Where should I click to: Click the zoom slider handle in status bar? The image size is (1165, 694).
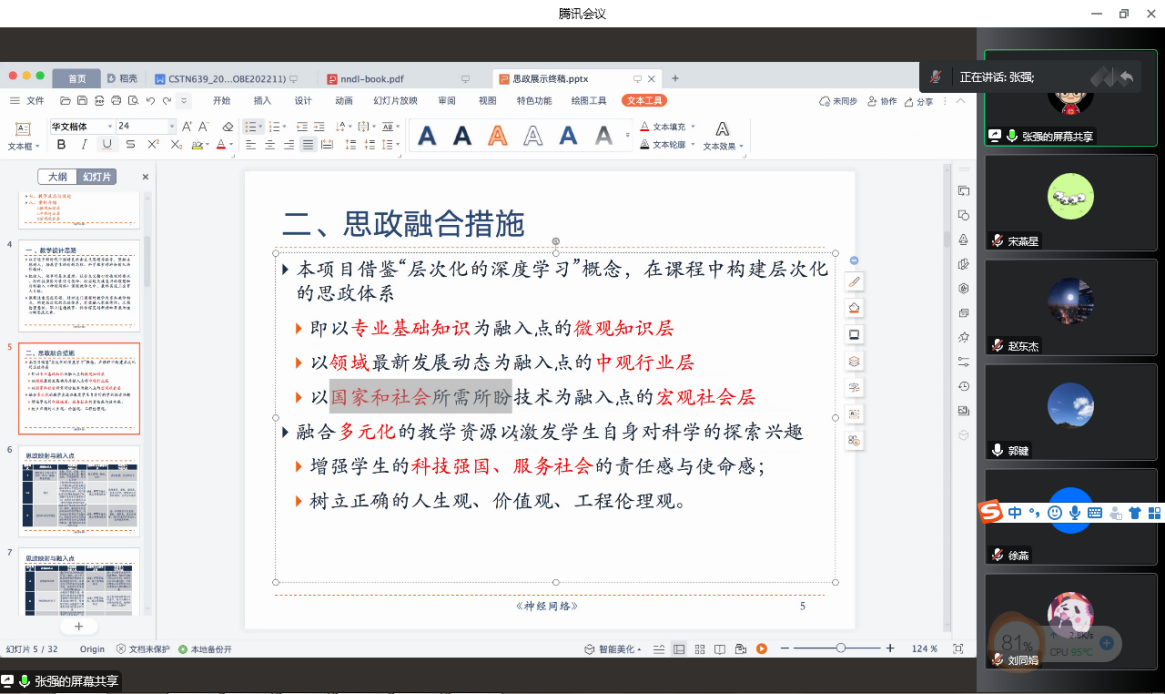click(841, 649)
